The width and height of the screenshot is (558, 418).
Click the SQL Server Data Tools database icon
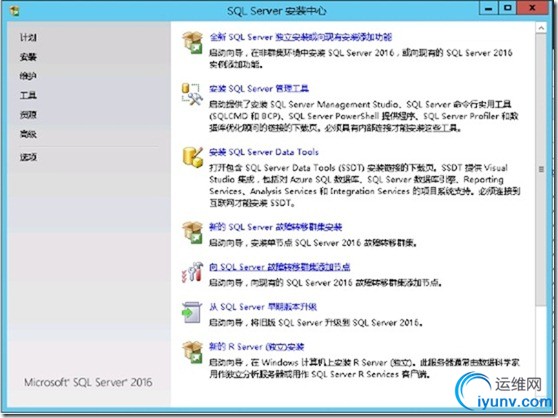click(193, 157)
